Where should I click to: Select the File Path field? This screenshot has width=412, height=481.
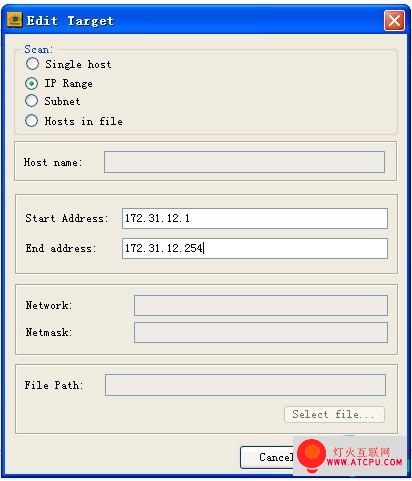coord(245,385)
